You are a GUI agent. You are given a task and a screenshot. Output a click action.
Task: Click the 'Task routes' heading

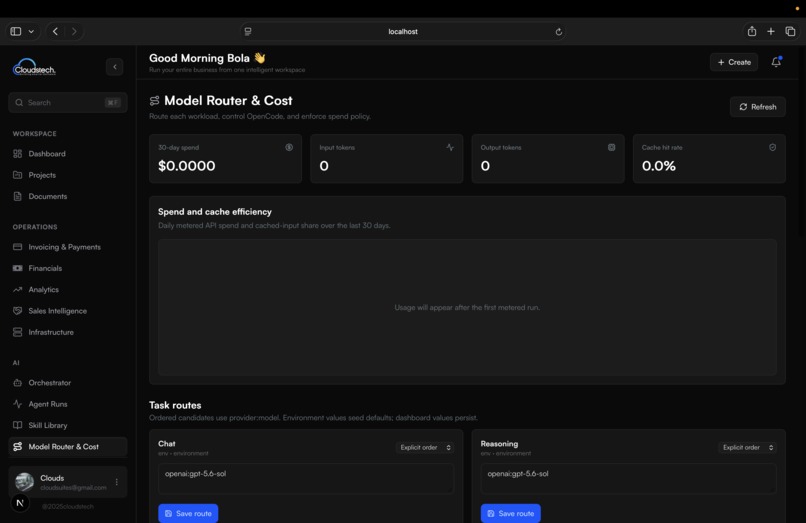pos(175,405)
